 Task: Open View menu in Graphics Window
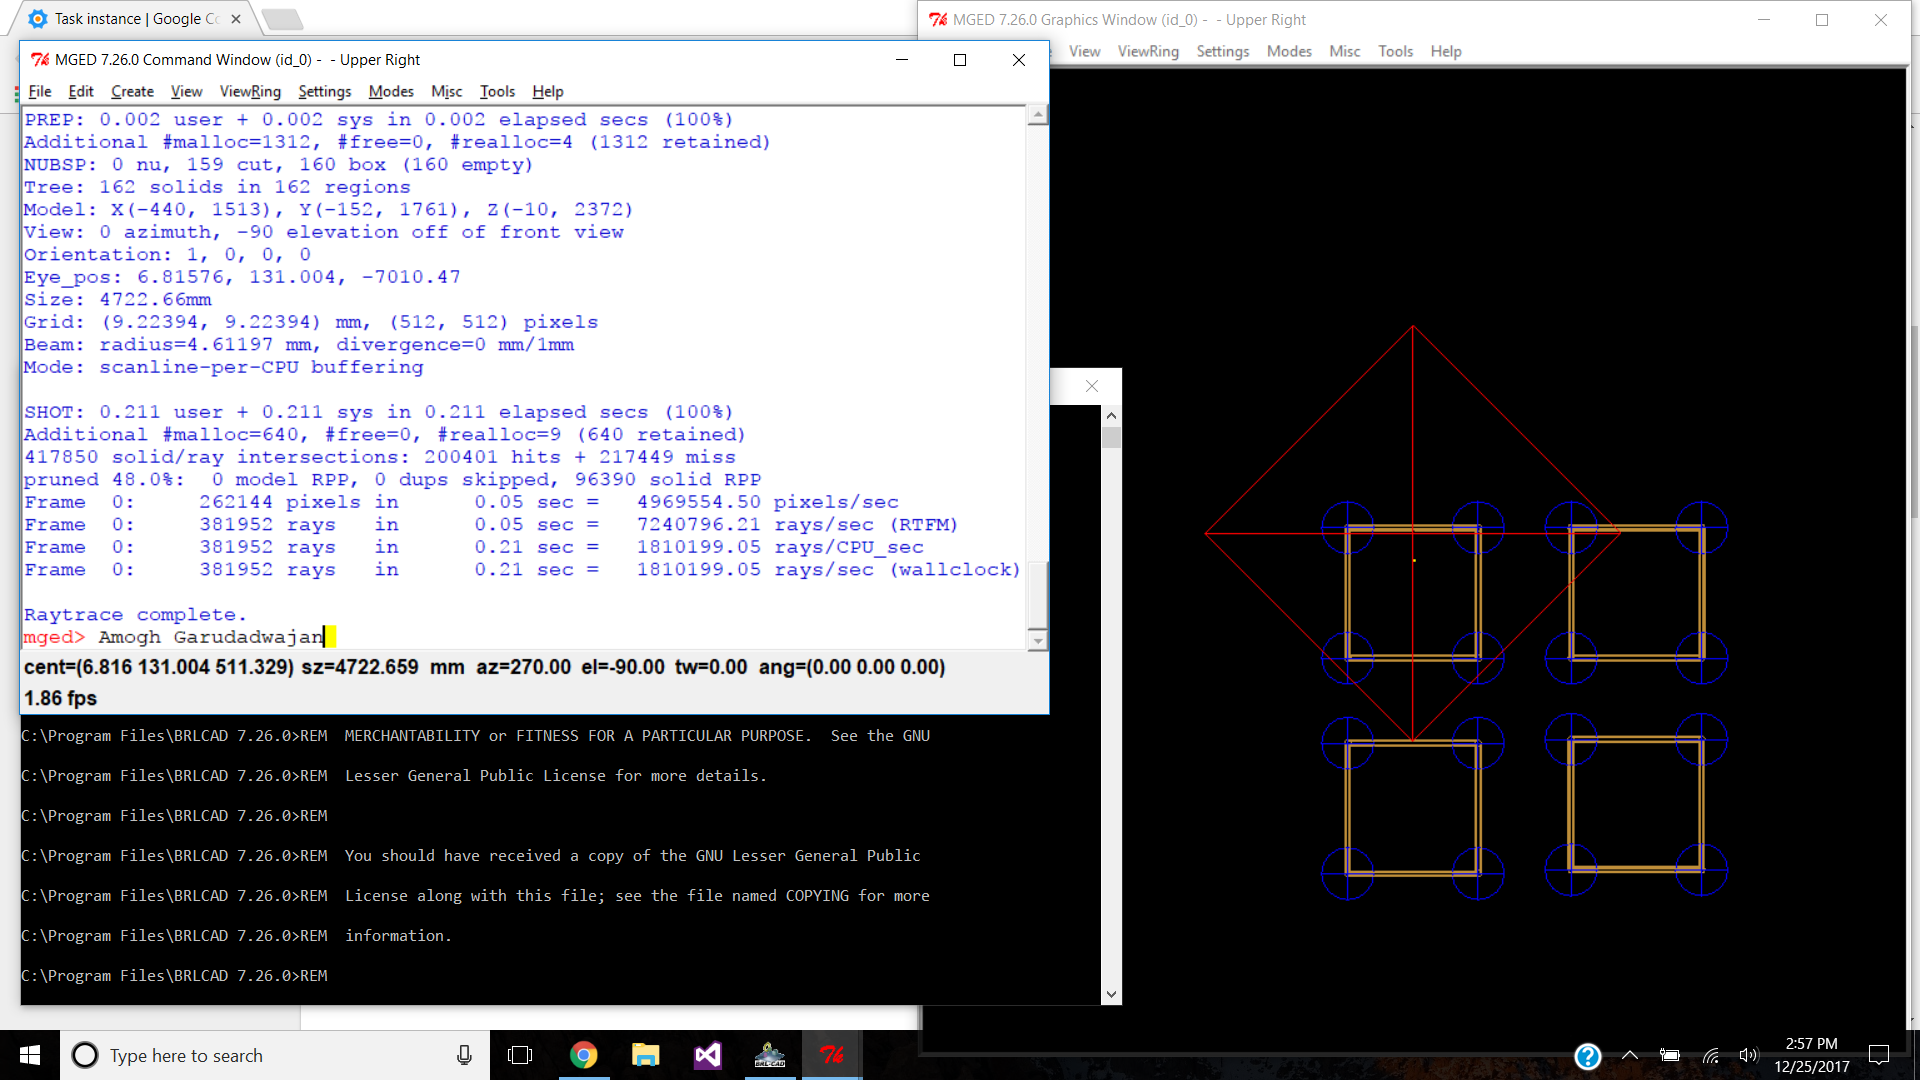[x=1085, y=51]
